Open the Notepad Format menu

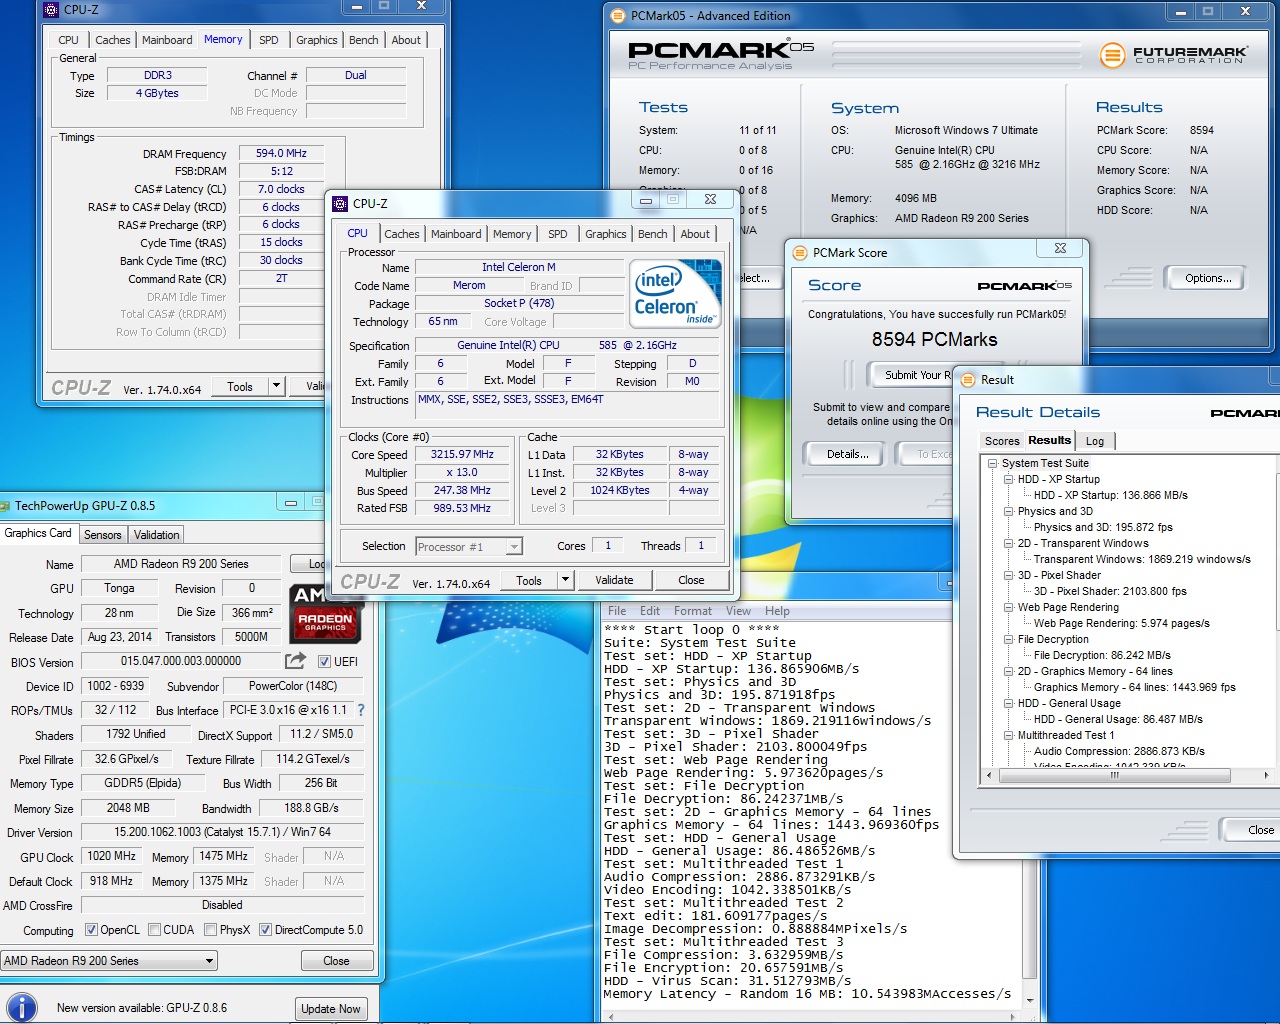(693, 611)
